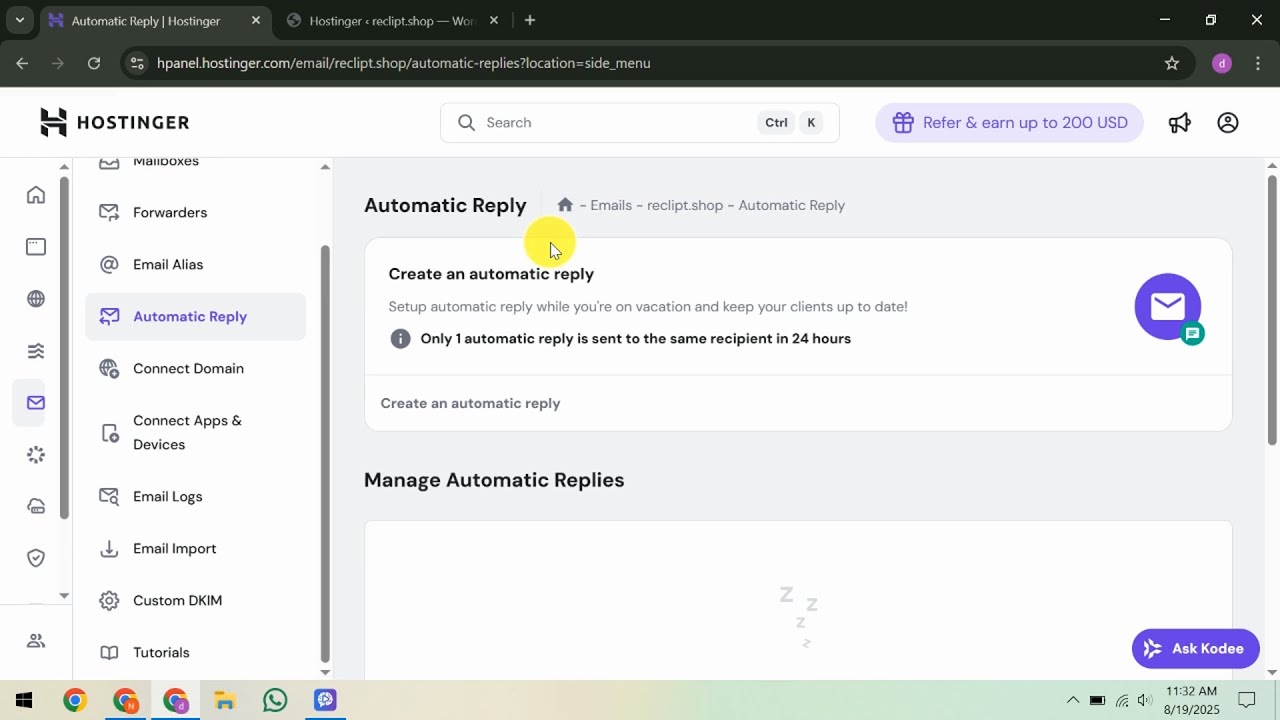Viewport: 1280px width, 720px height.
Task: Open the Websites icon in left rail
Action: [x=36, y=247]
